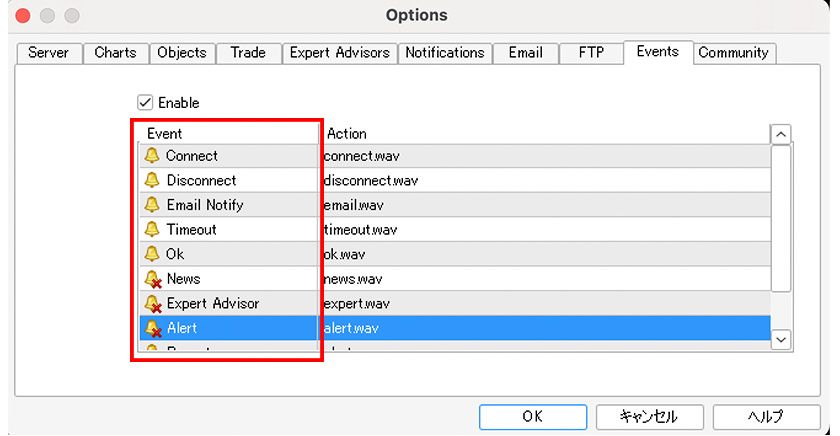The width and height of the screenshot is (840, 436).
Task: Click the Timeout event bell icon
Action: [x=152, y=230]
